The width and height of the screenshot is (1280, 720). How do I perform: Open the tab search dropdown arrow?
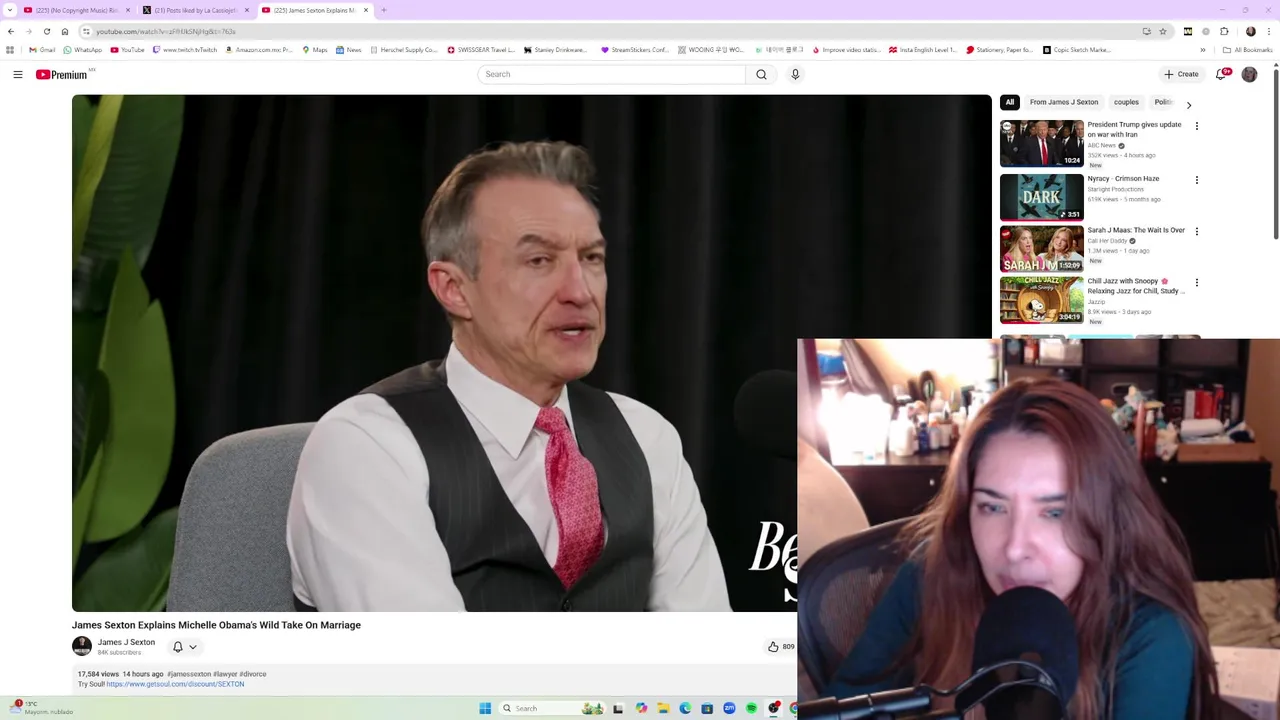click(x=10, y=10)
